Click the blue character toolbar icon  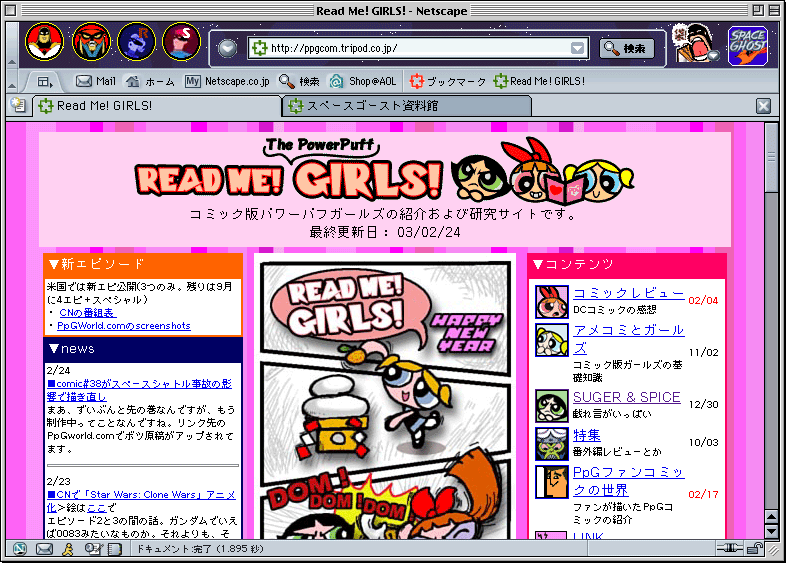point(136,42)
